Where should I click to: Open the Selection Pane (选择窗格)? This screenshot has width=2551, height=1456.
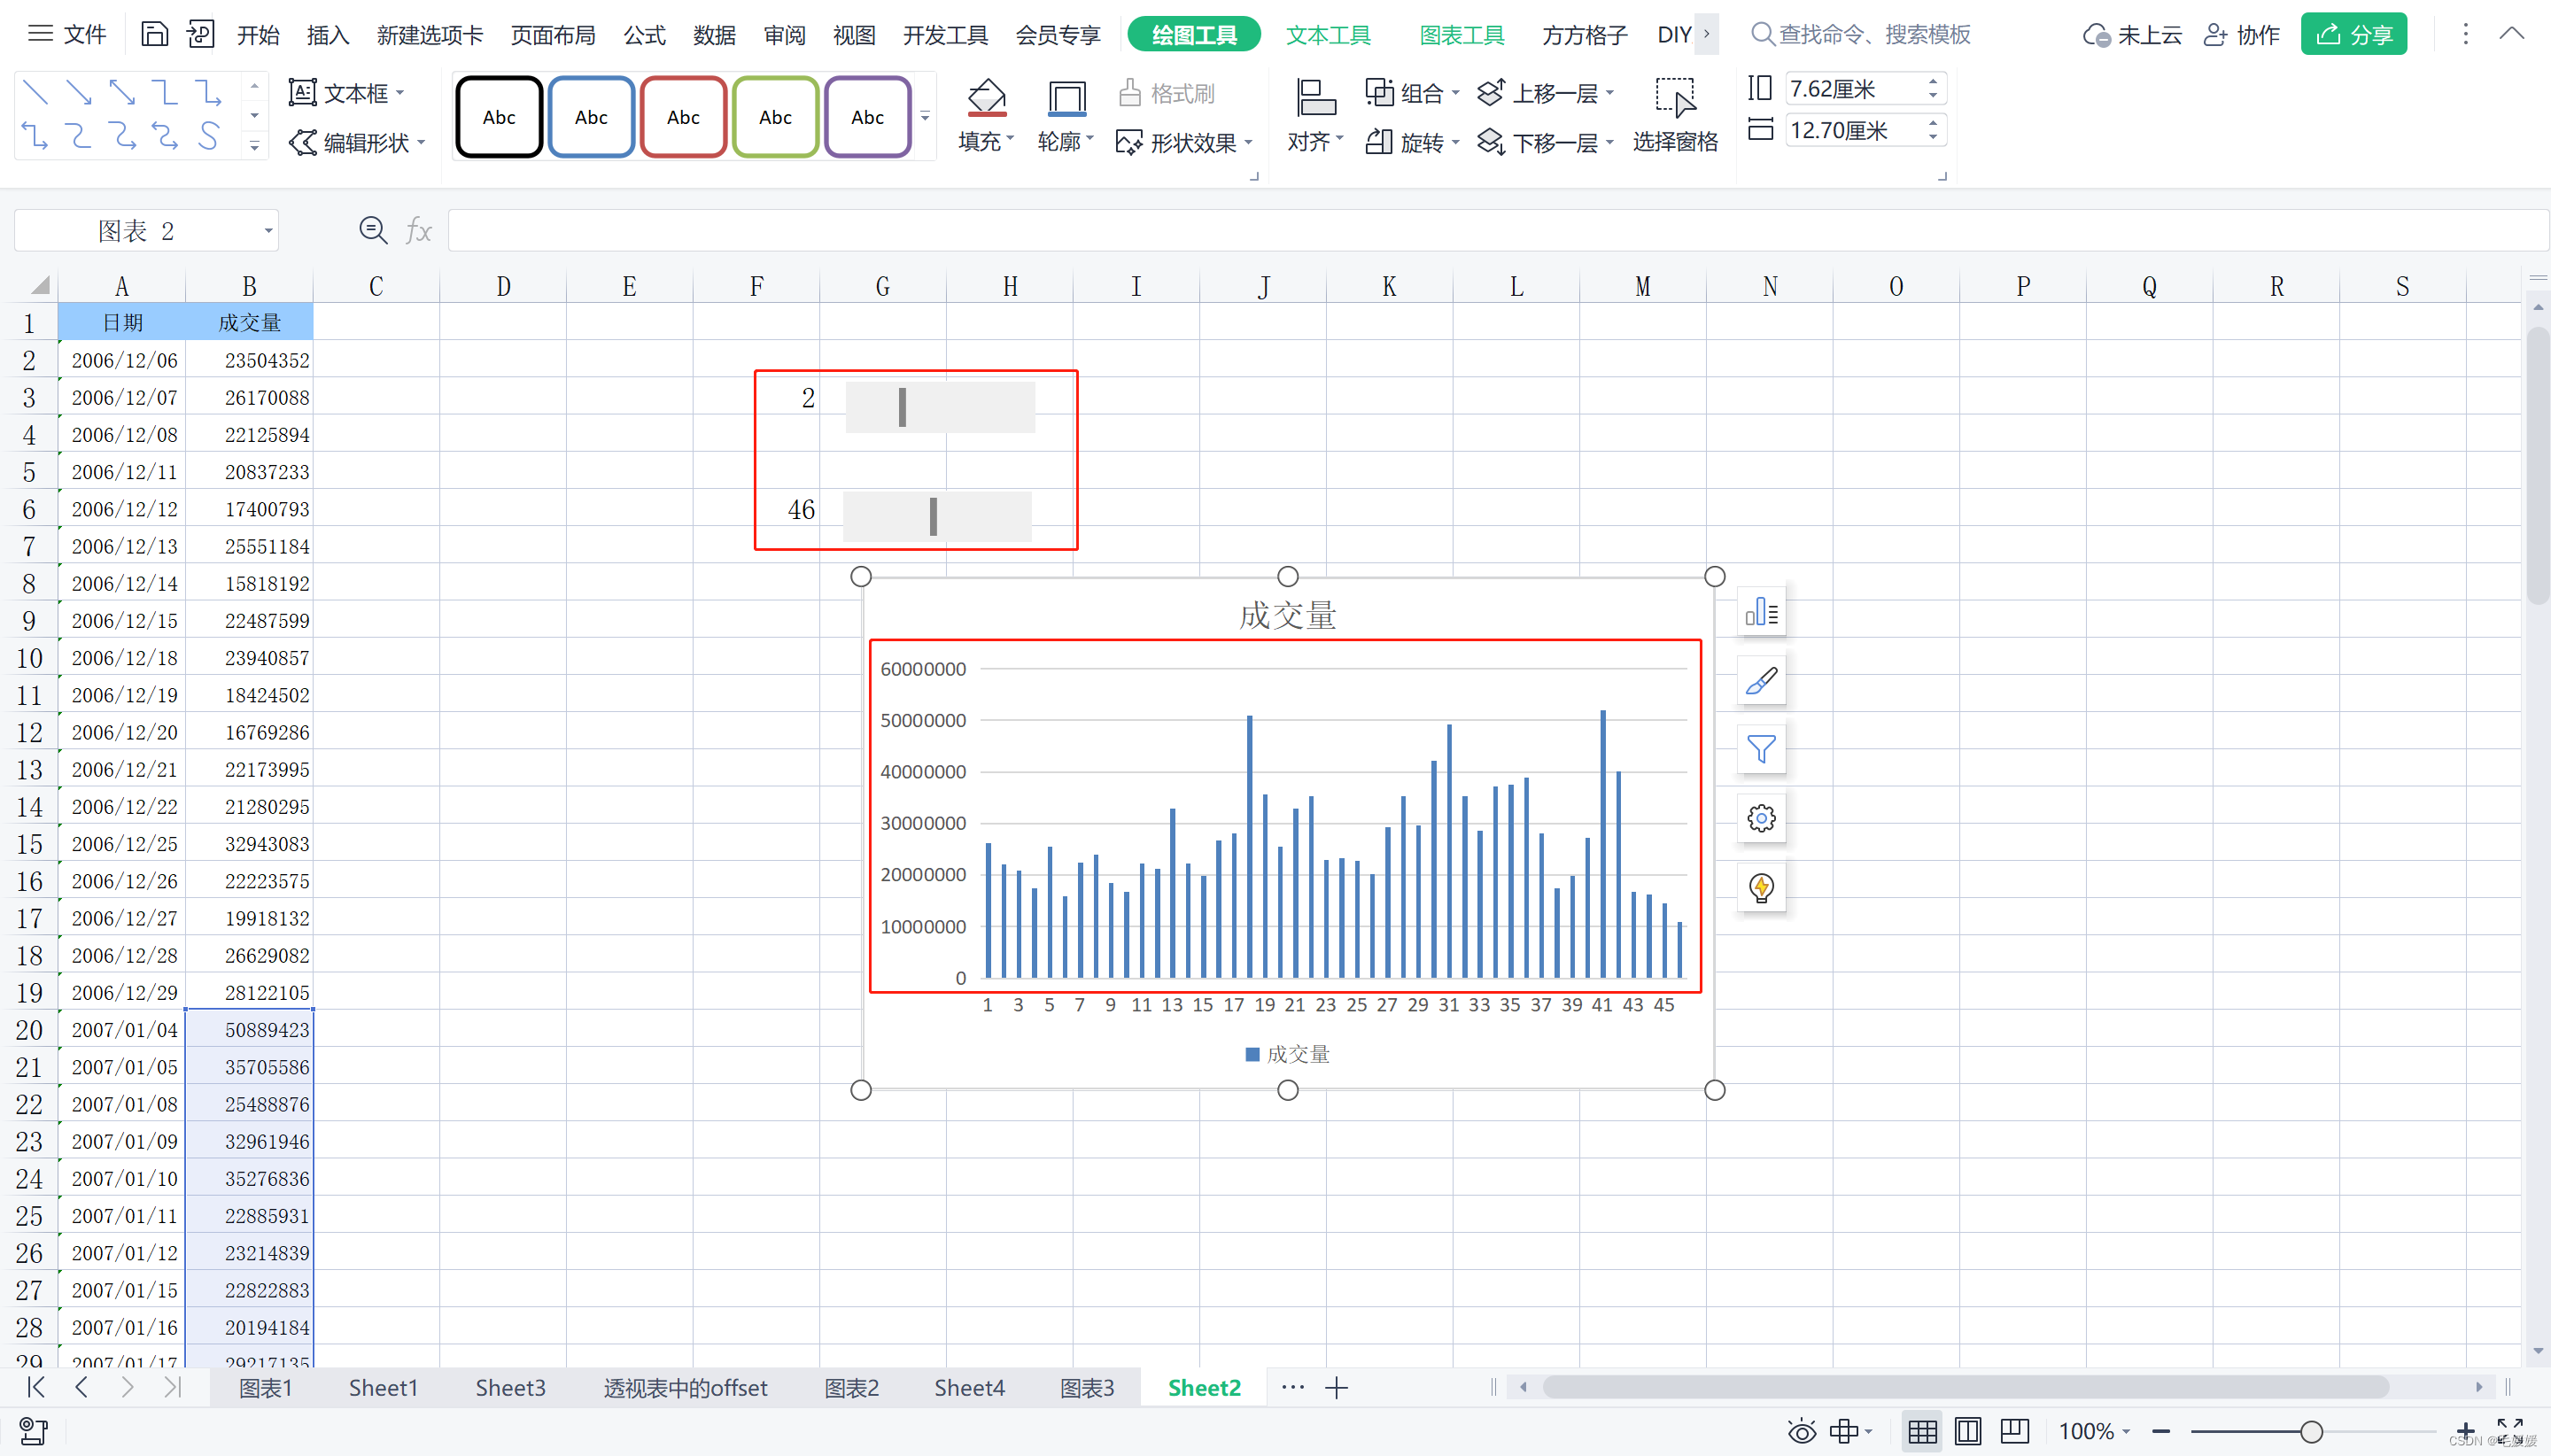pos(1675,116)
